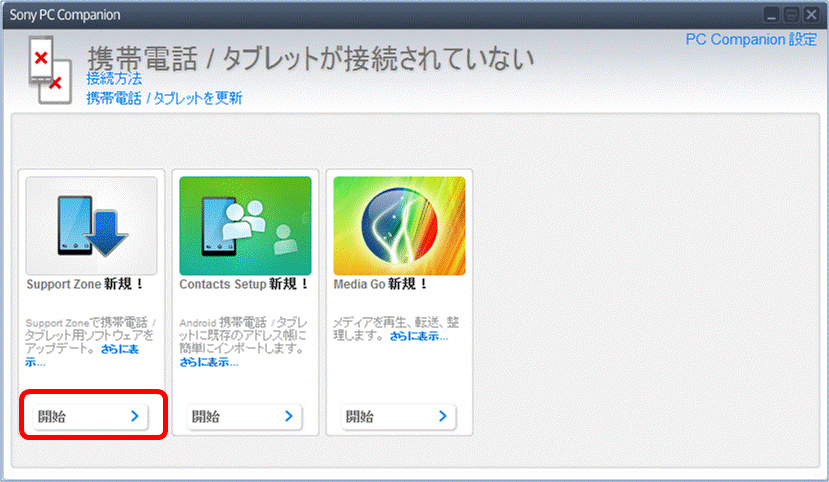
Task: Click the Media Go 新規！ title
Action: pyautogui.click(x=380, y=284)
